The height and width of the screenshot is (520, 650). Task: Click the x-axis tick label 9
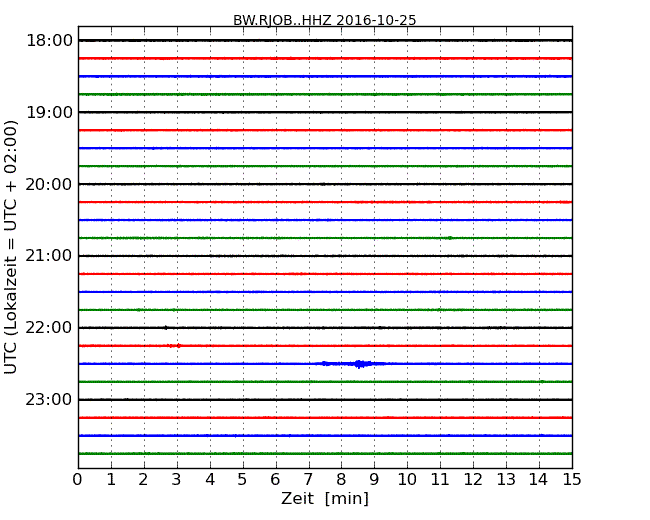point(374,479)
